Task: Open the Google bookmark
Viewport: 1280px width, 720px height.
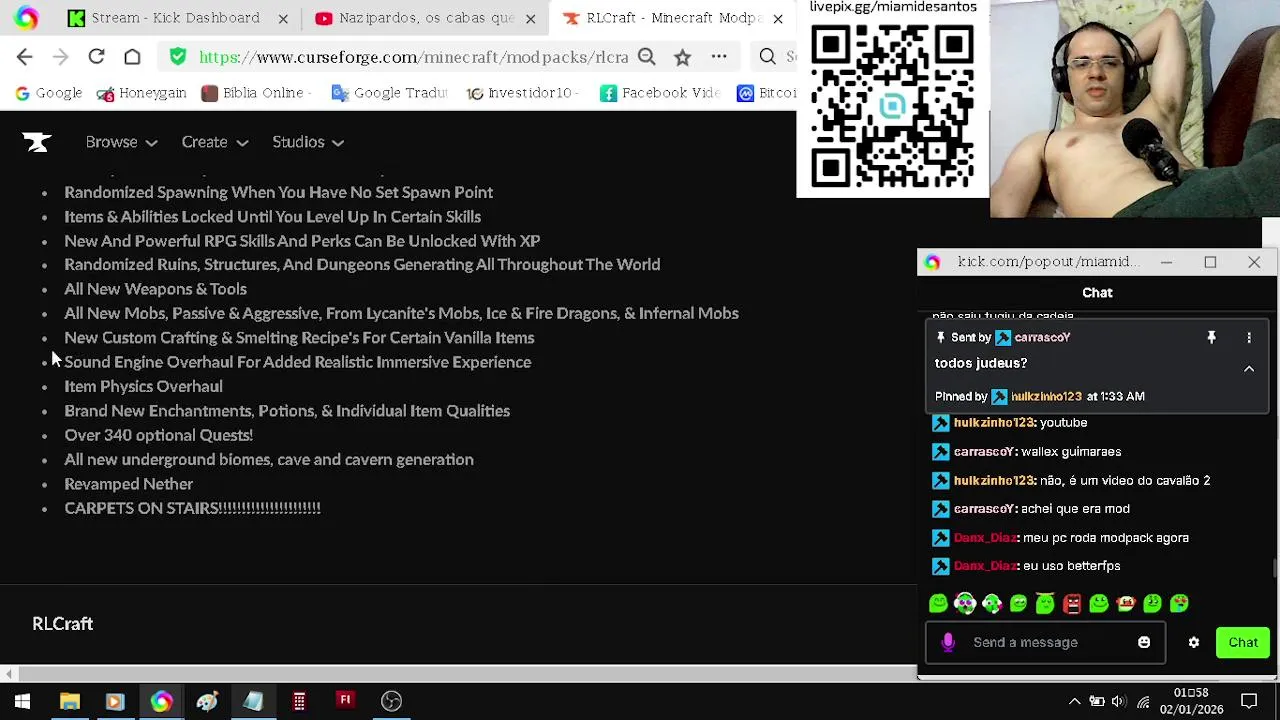Action: pos(48,93)
